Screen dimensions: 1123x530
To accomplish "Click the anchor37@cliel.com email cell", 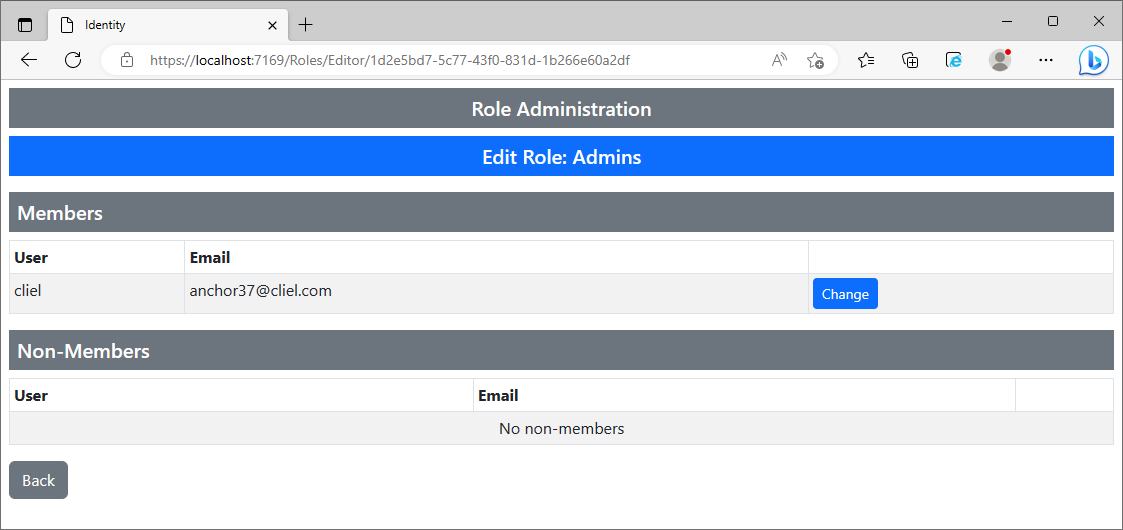I will 496,294.
